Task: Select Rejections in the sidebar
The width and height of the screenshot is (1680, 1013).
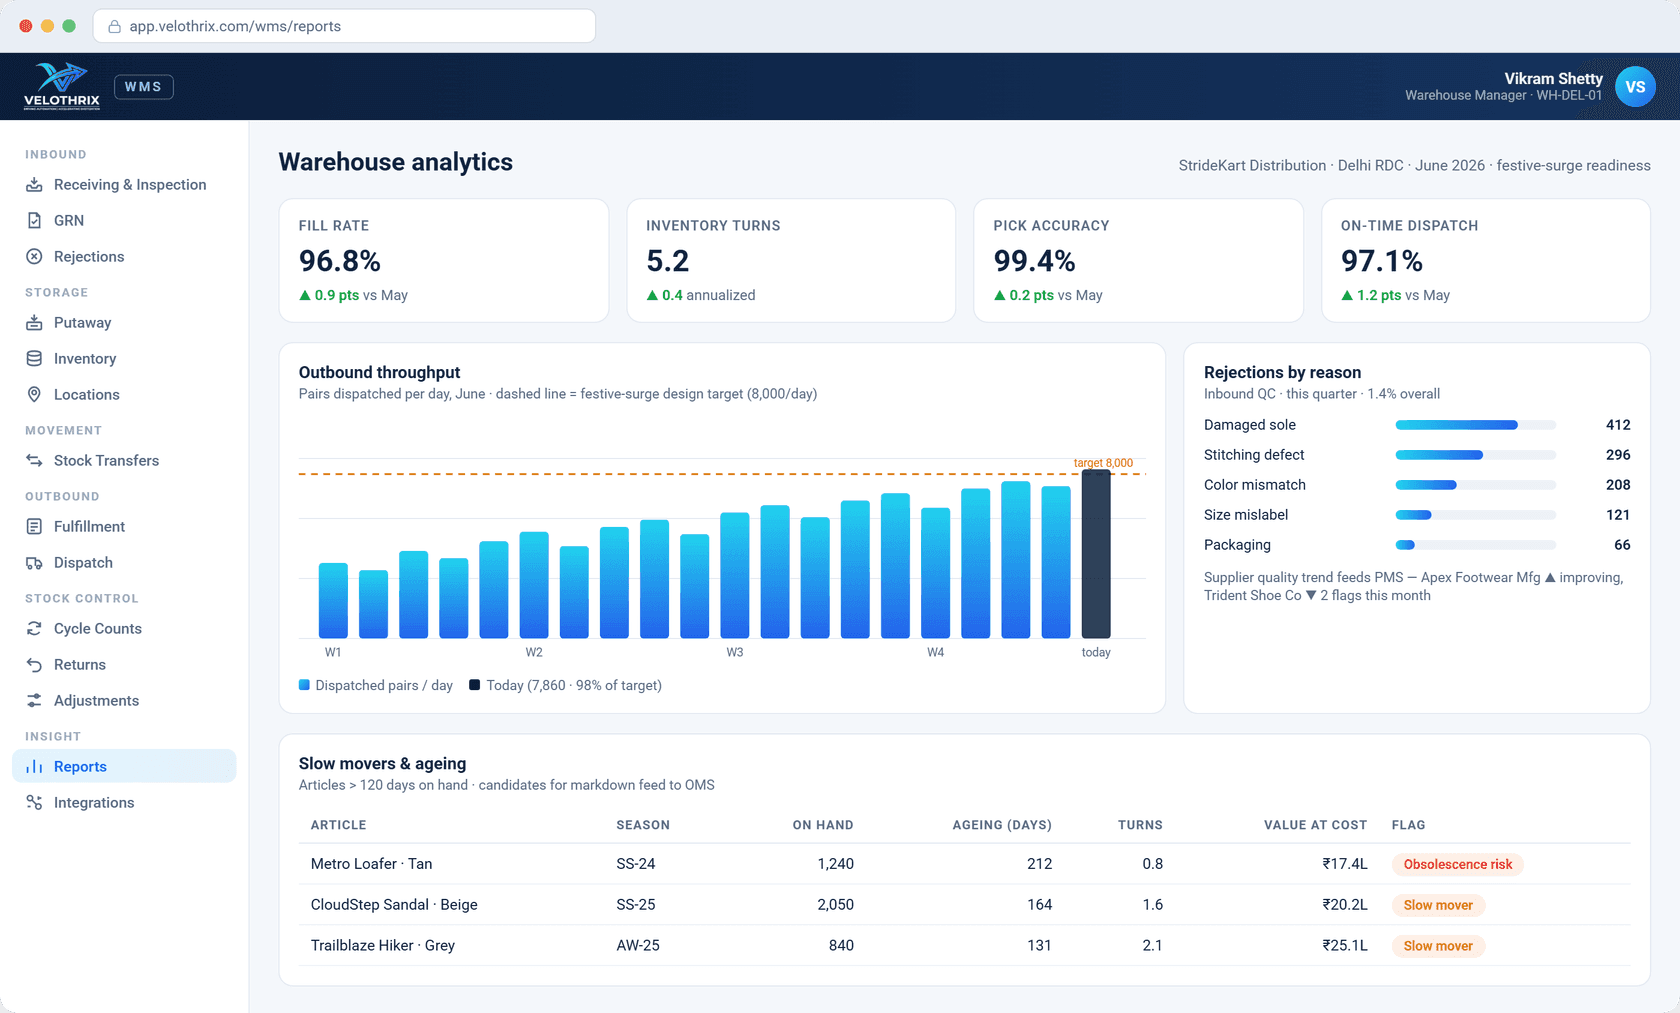Action: (124, 257)
